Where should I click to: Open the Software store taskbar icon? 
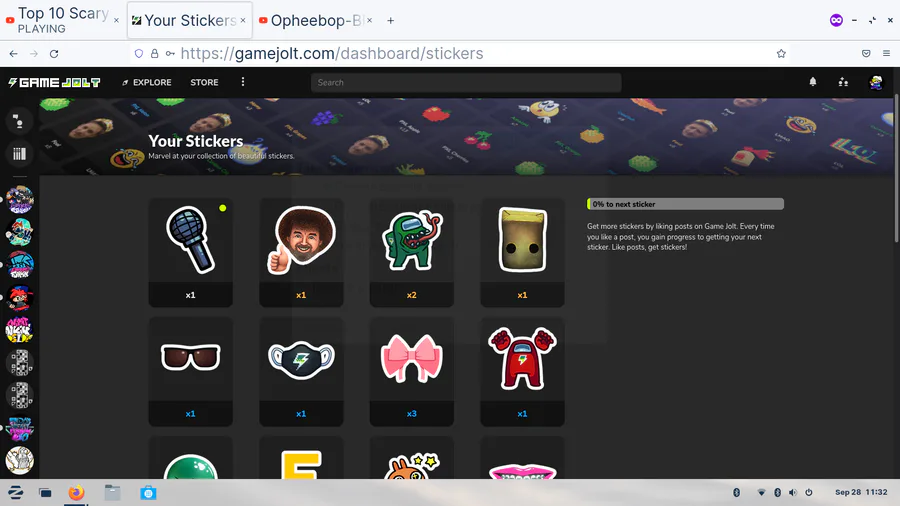148,493
